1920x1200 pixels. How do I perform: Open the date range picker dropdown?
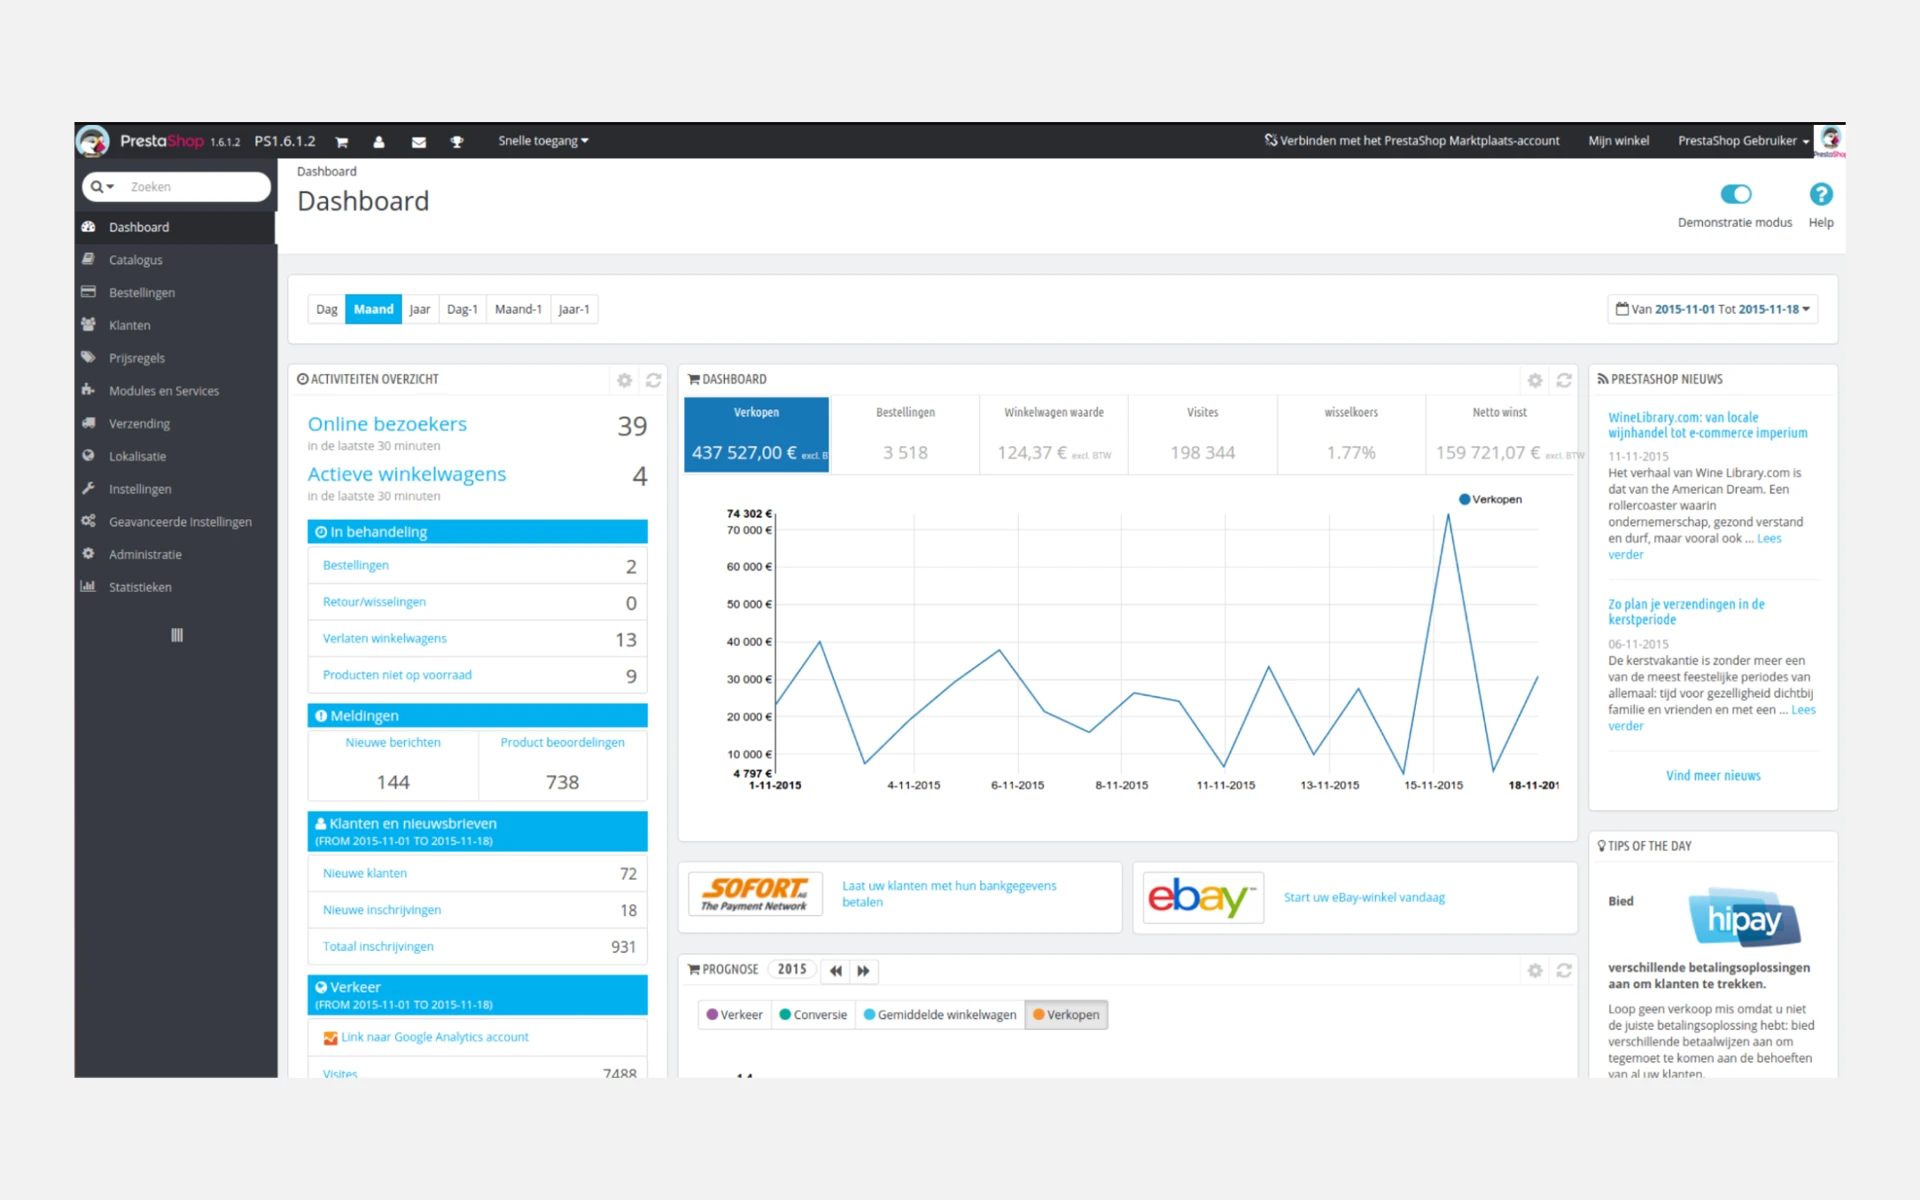tap(1712, 309)
